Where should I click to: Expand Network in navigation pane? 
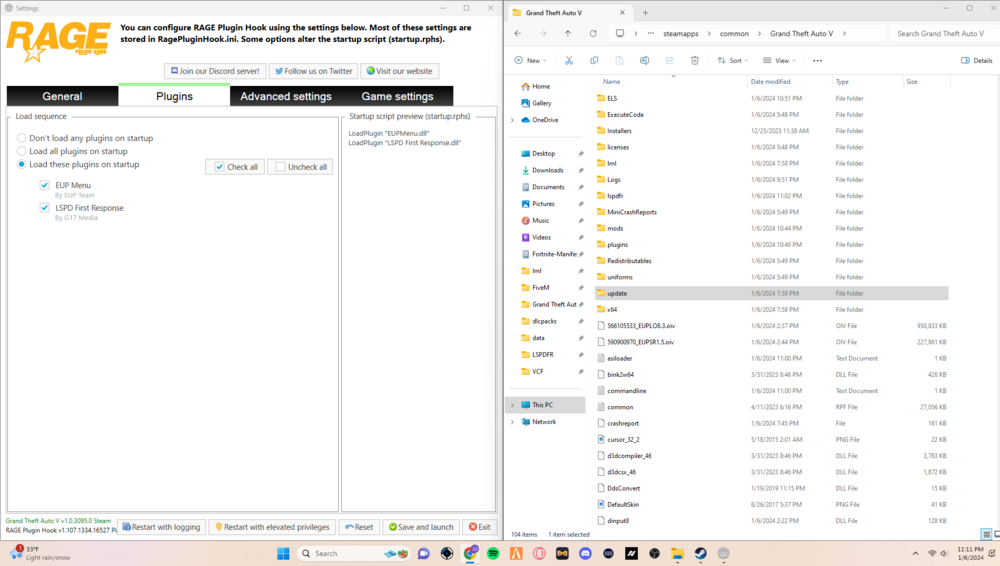pyautogui.click(x=512, y=422)
